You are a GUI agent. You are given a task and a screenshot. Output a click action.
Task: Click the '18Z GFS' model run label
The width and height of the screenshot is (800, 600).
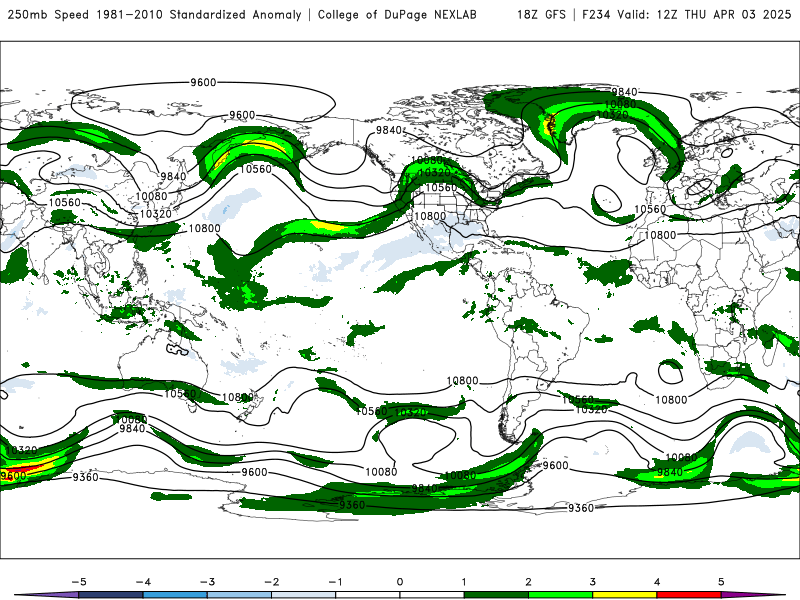point(541,15)
